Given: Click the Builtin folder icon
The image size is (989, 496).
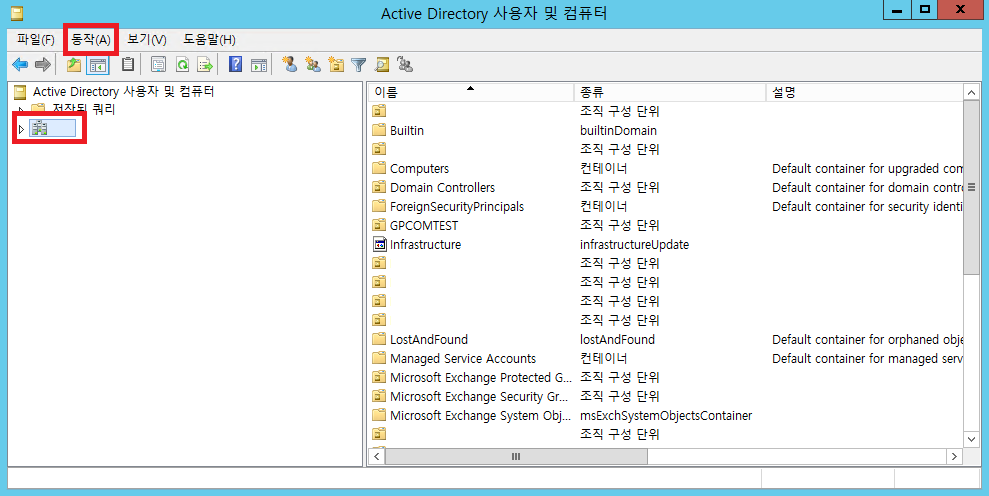Looking at the screenshot, I should (378, 130).
